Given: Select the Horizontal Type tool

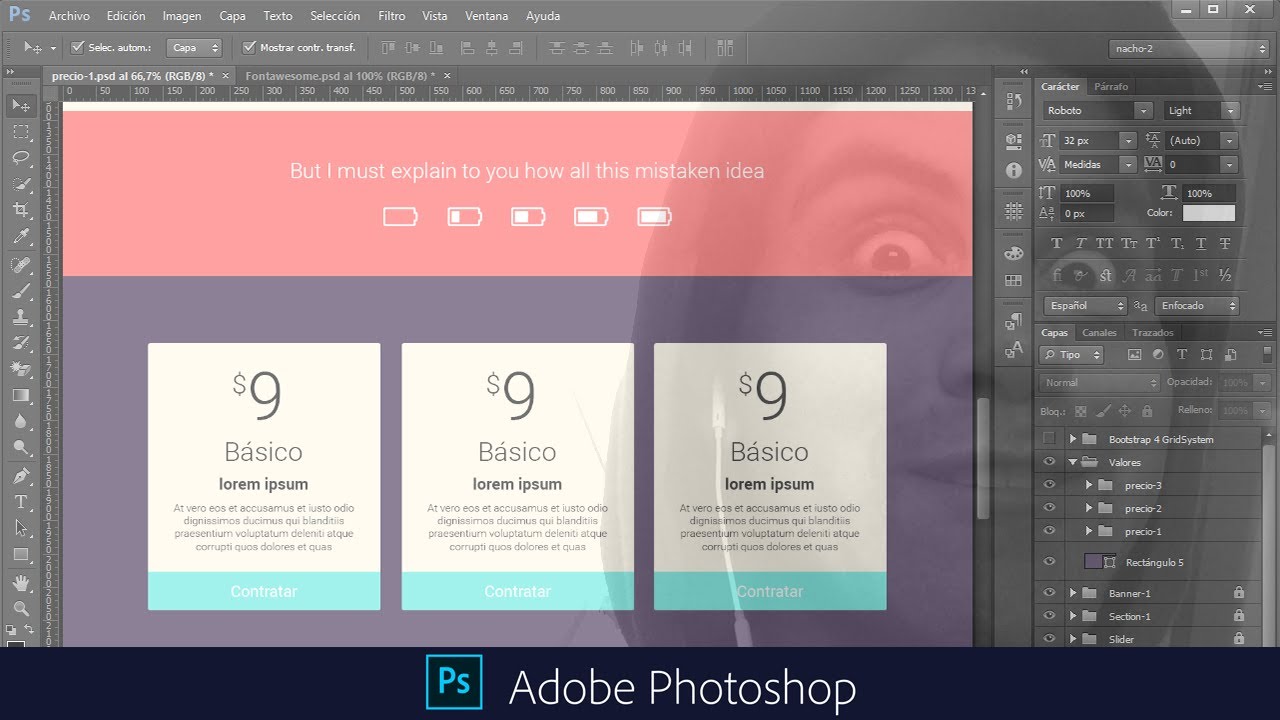Looking at the screenshot, I should 21,501.
